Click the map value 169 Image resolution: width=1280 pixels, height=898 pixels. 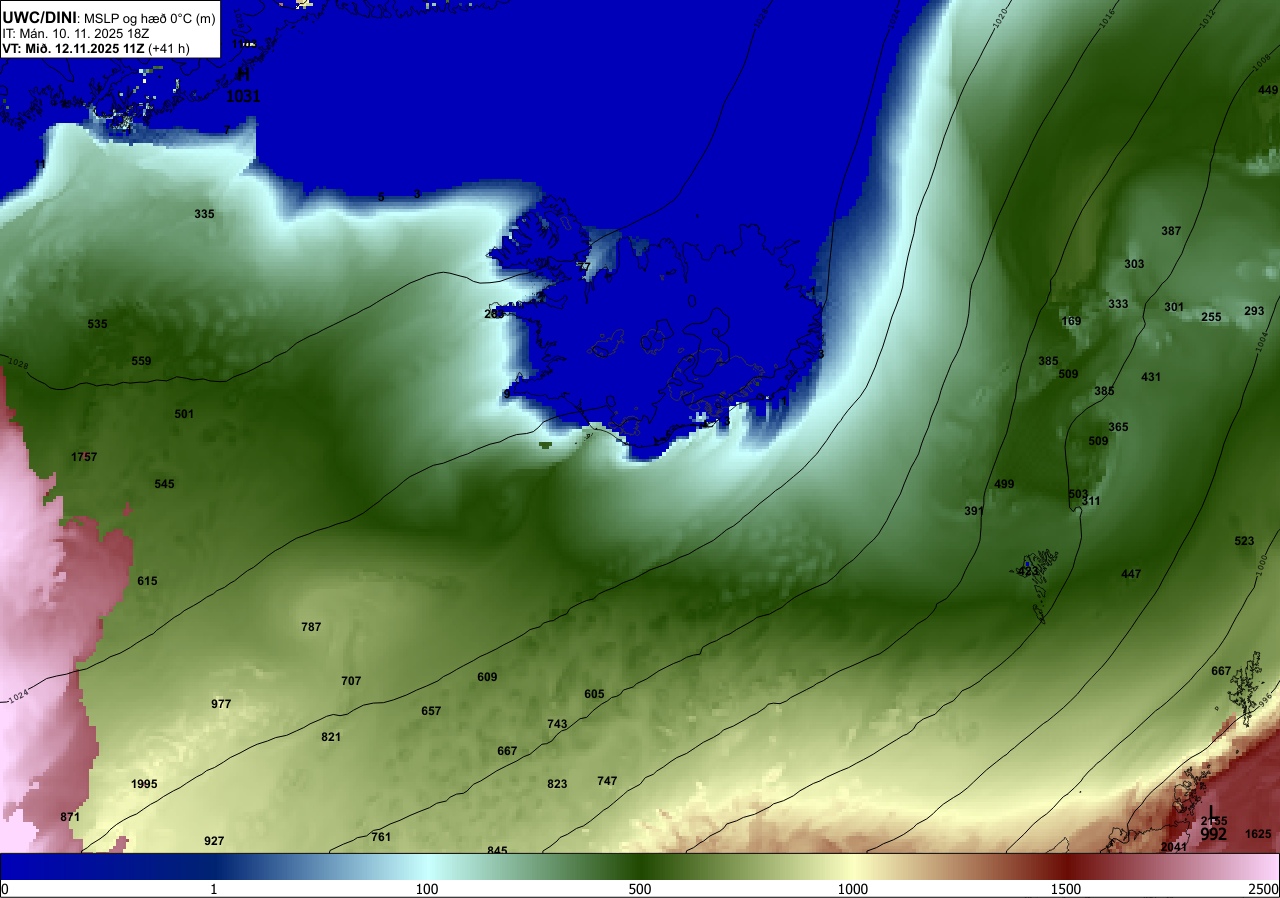1071,321
